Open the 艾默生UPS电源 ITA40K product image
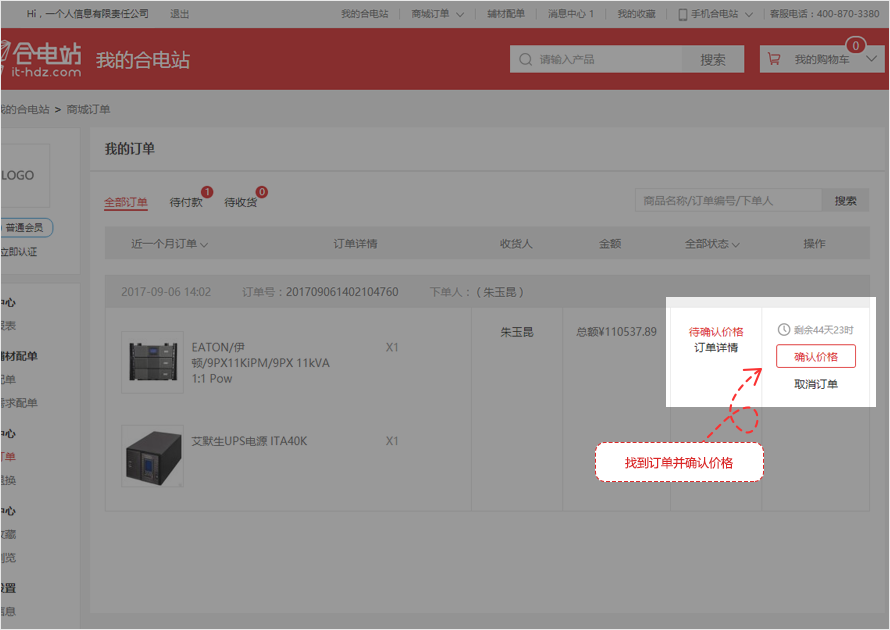Screen dimensions: 890x630 pos(152,456)
